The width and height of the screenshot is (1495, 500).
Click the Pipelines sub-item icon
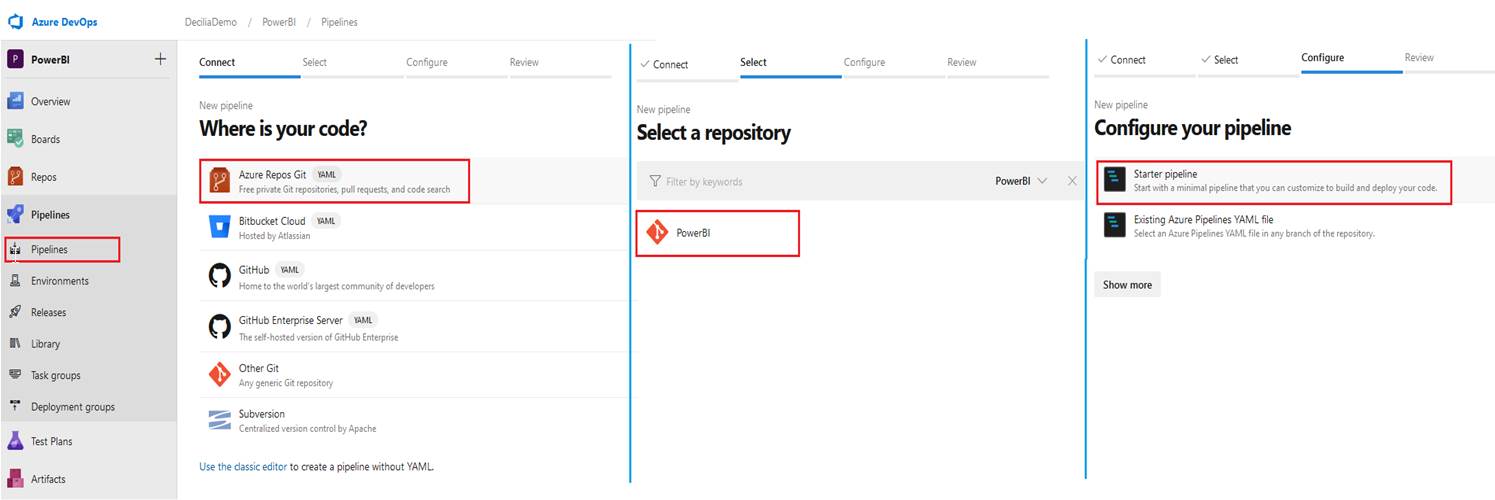[15, 249]
